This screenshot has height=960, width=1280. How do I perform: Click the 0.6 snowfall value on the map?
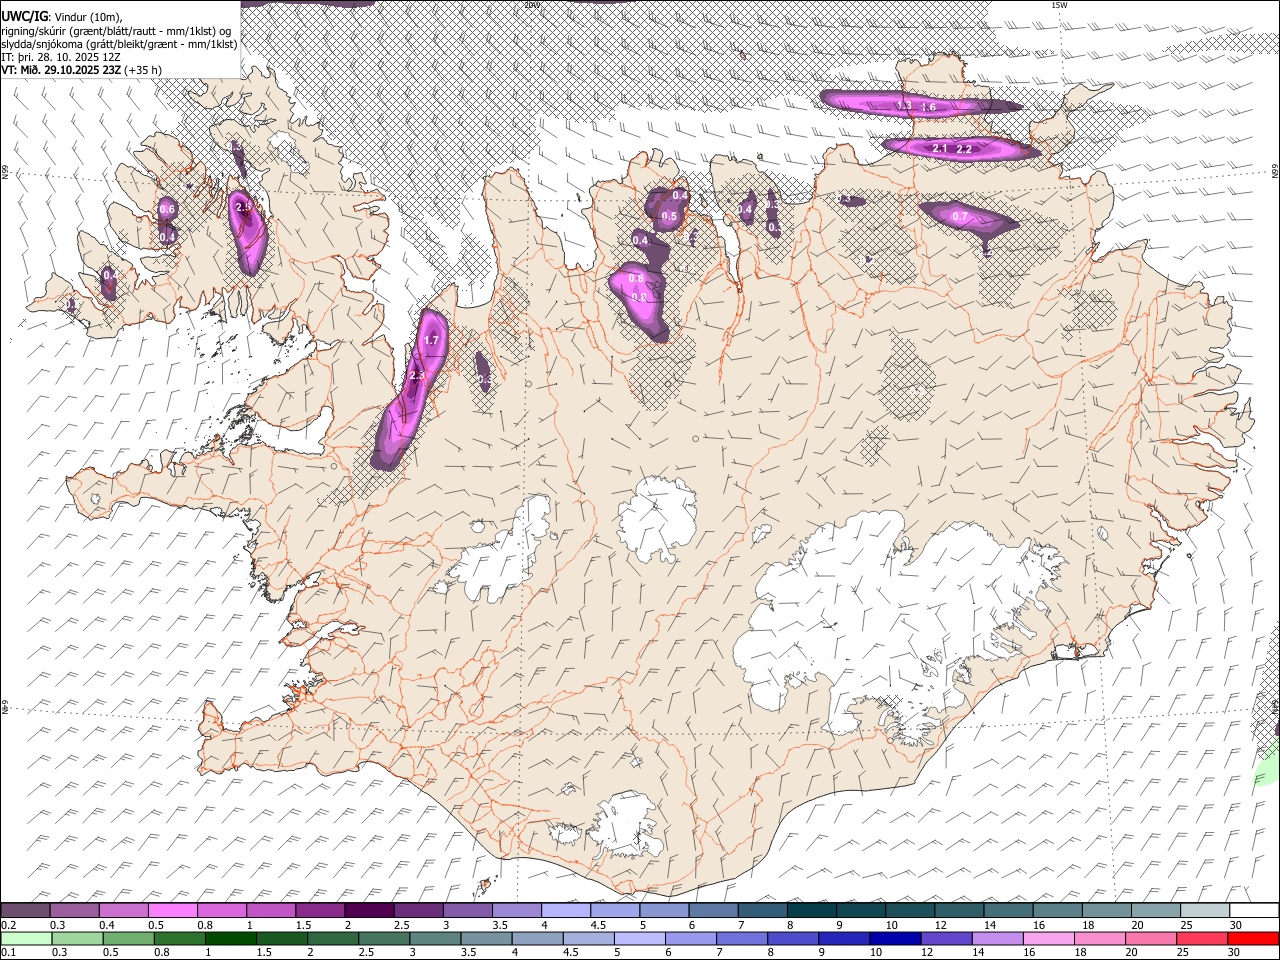(x=167, y=209)
